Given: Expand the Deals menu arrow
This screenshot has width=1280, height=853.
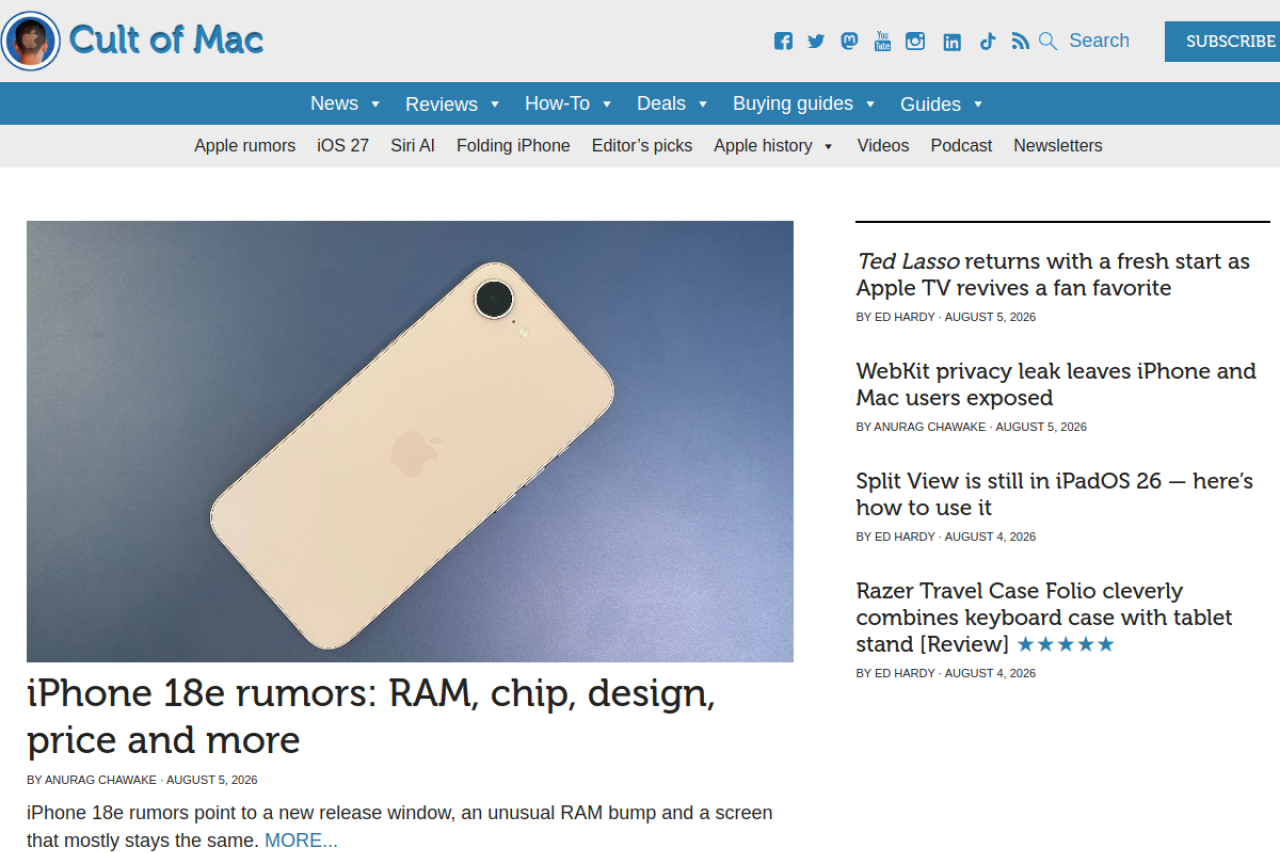Looking at the screenshot, I should 702,104.
